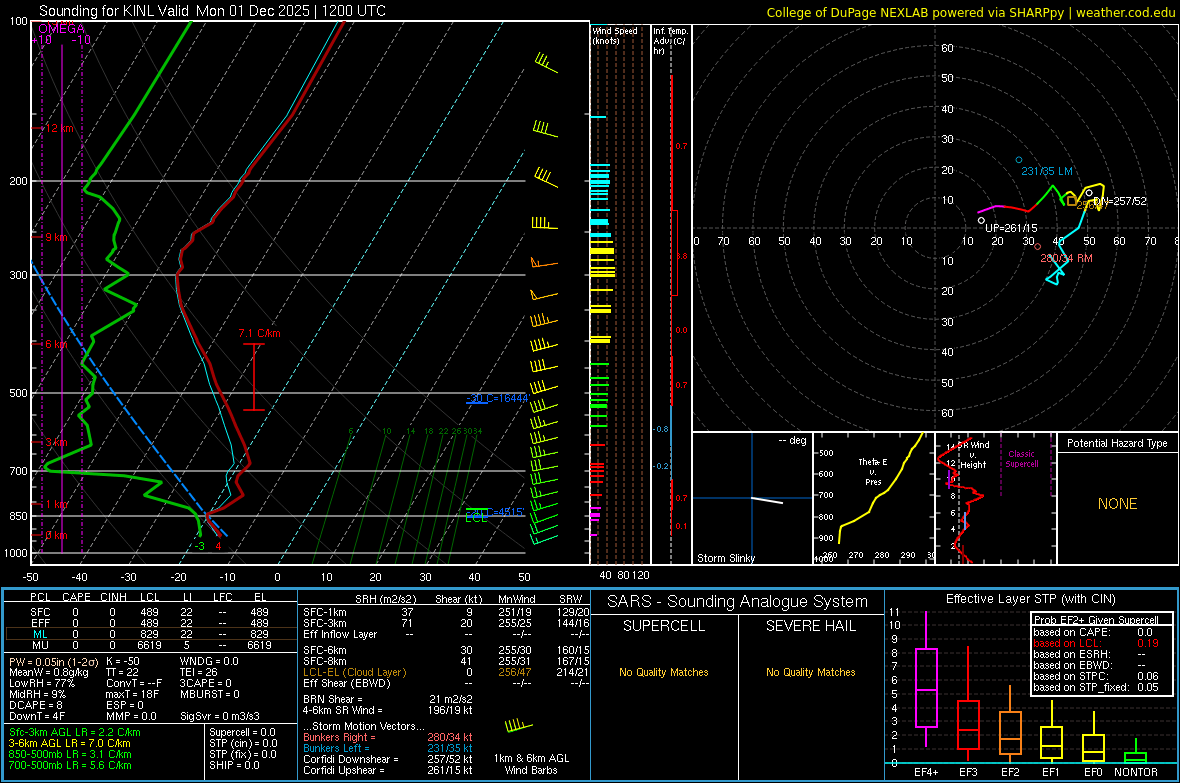Viewport: 1180px width, 783px height.
Task: Click the 'EF3' box plot axis label
Action: click(x=968, y=772)
